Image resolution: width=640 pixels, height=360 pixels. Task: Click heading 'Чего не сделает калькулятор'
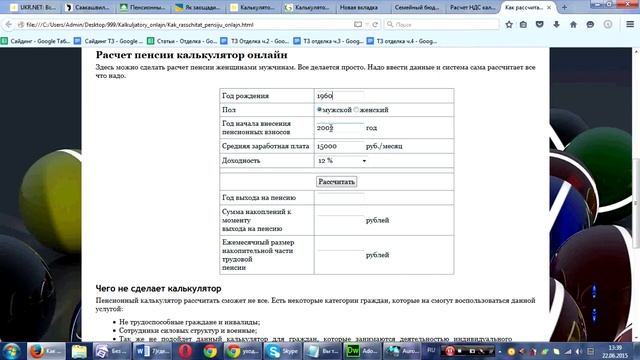click(x=158, y=289)
